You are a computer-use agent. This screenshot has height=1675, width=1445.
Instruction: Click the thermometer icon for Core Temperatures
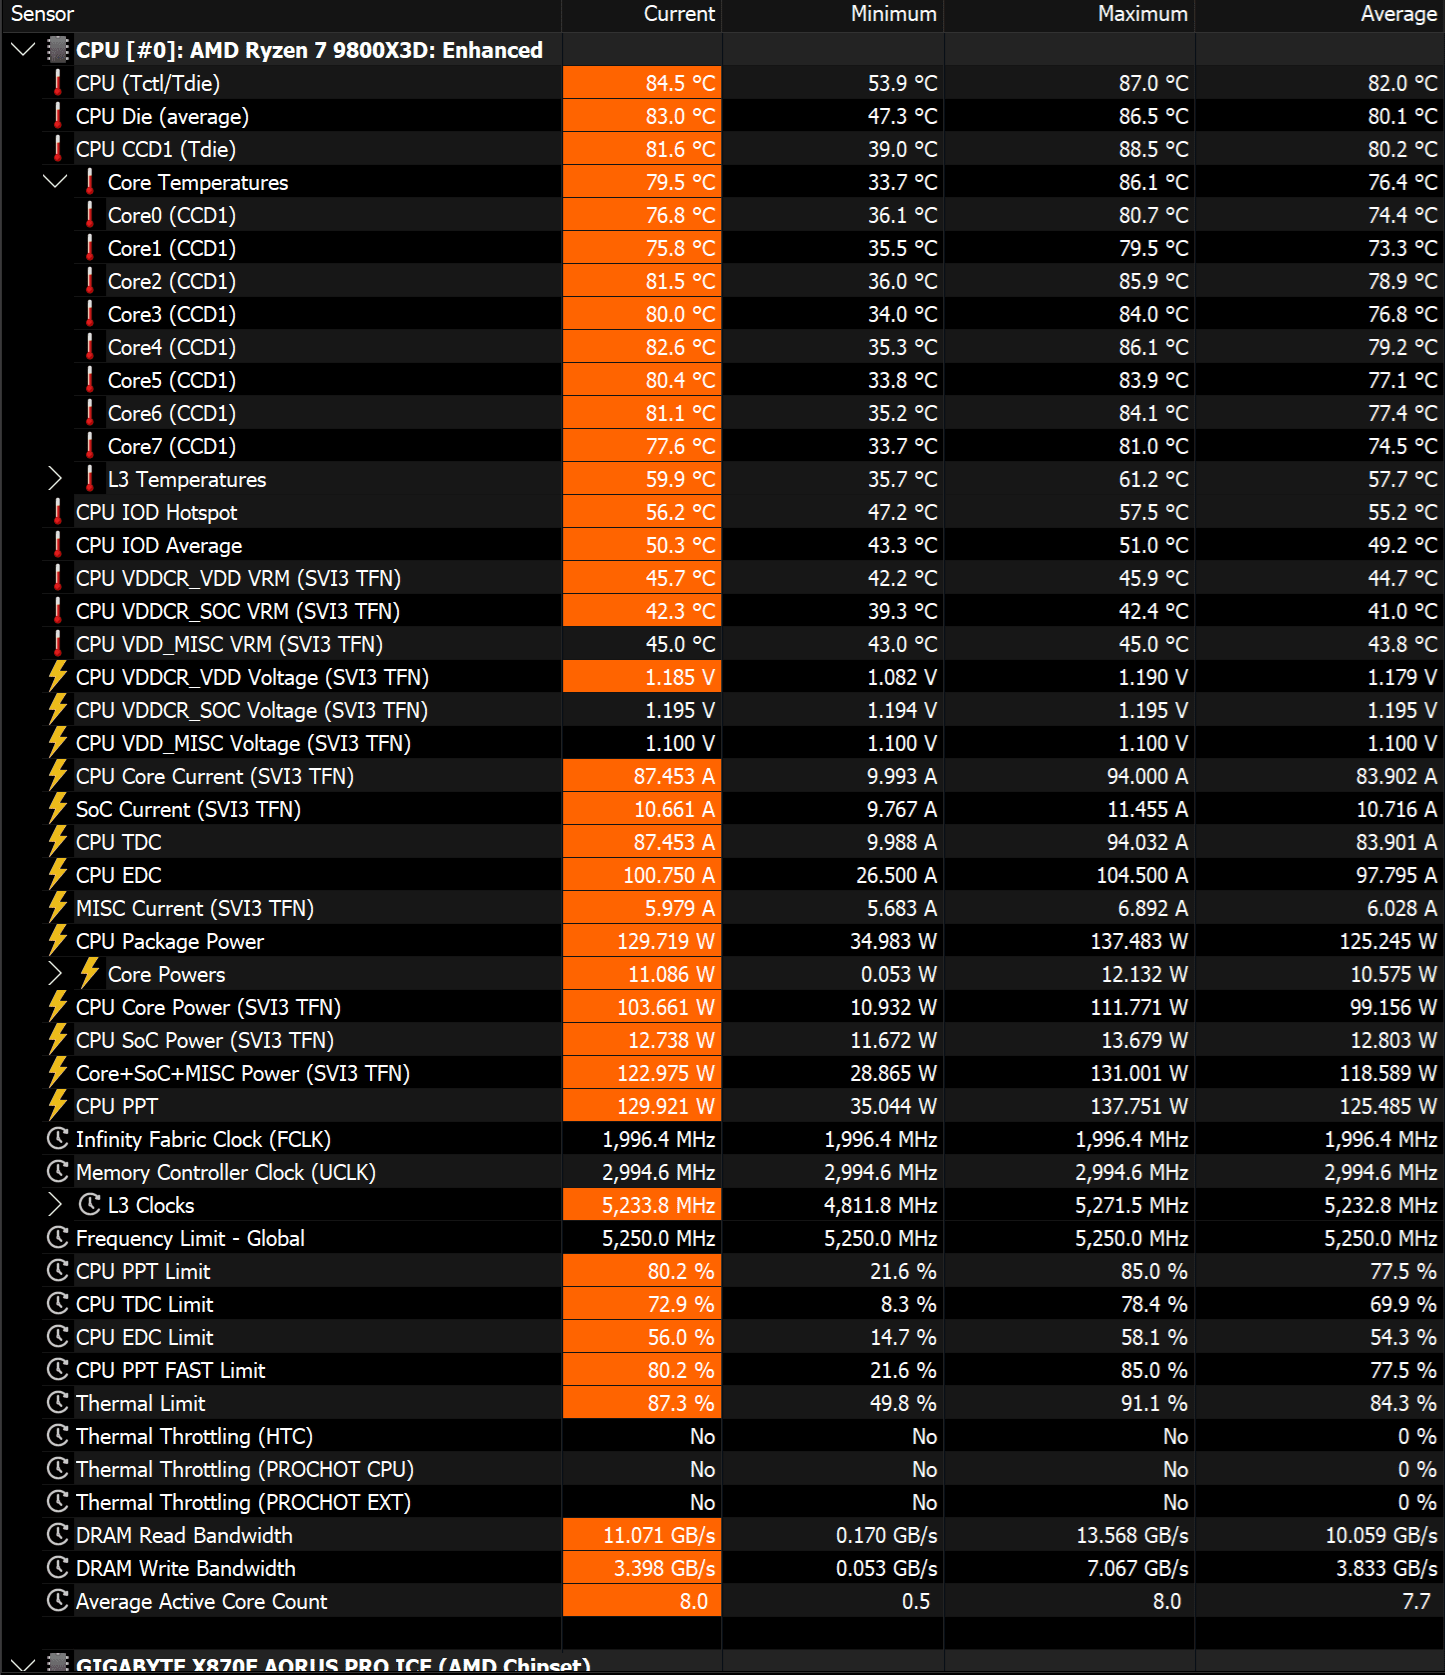coord(90,182)
